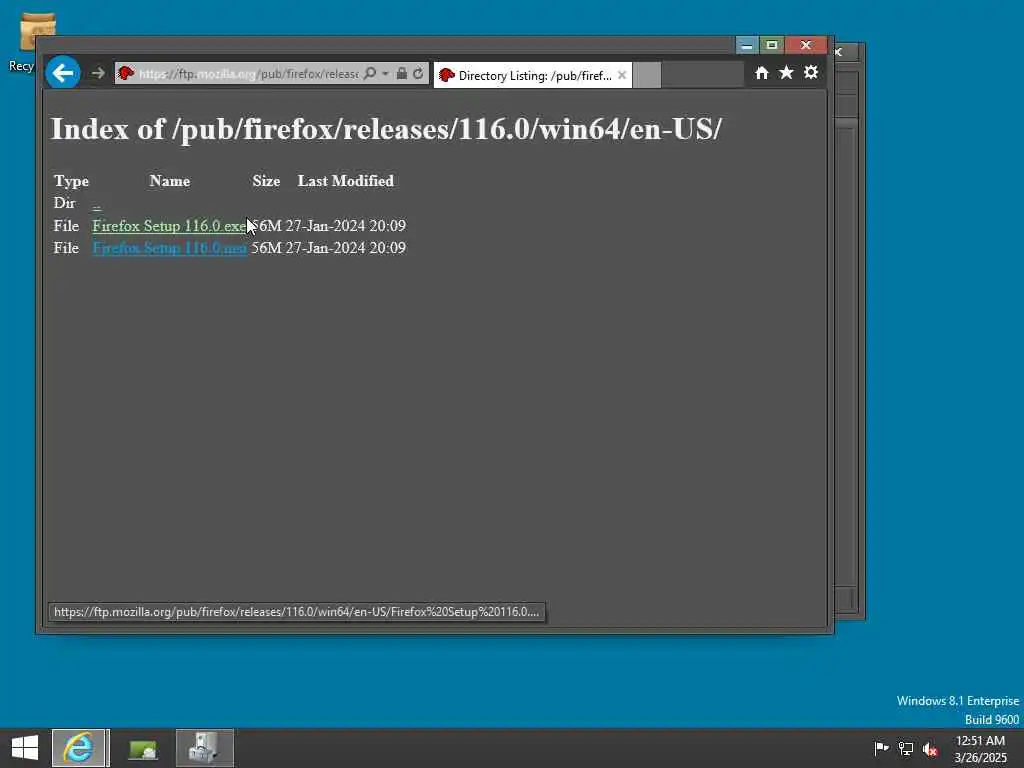Click the green image app taskbar icon
Viewport: 1024px width, 768px height.
[143, 748]
